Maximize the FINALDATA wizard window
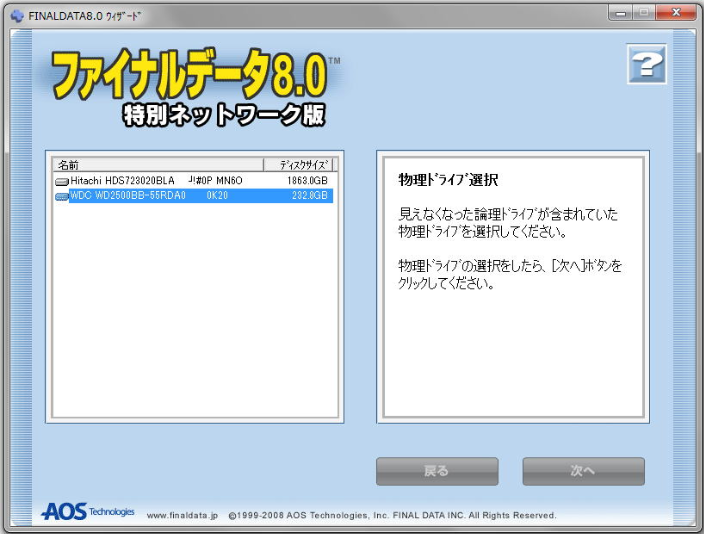Screen dimensions: 704x534 point(650,14)
